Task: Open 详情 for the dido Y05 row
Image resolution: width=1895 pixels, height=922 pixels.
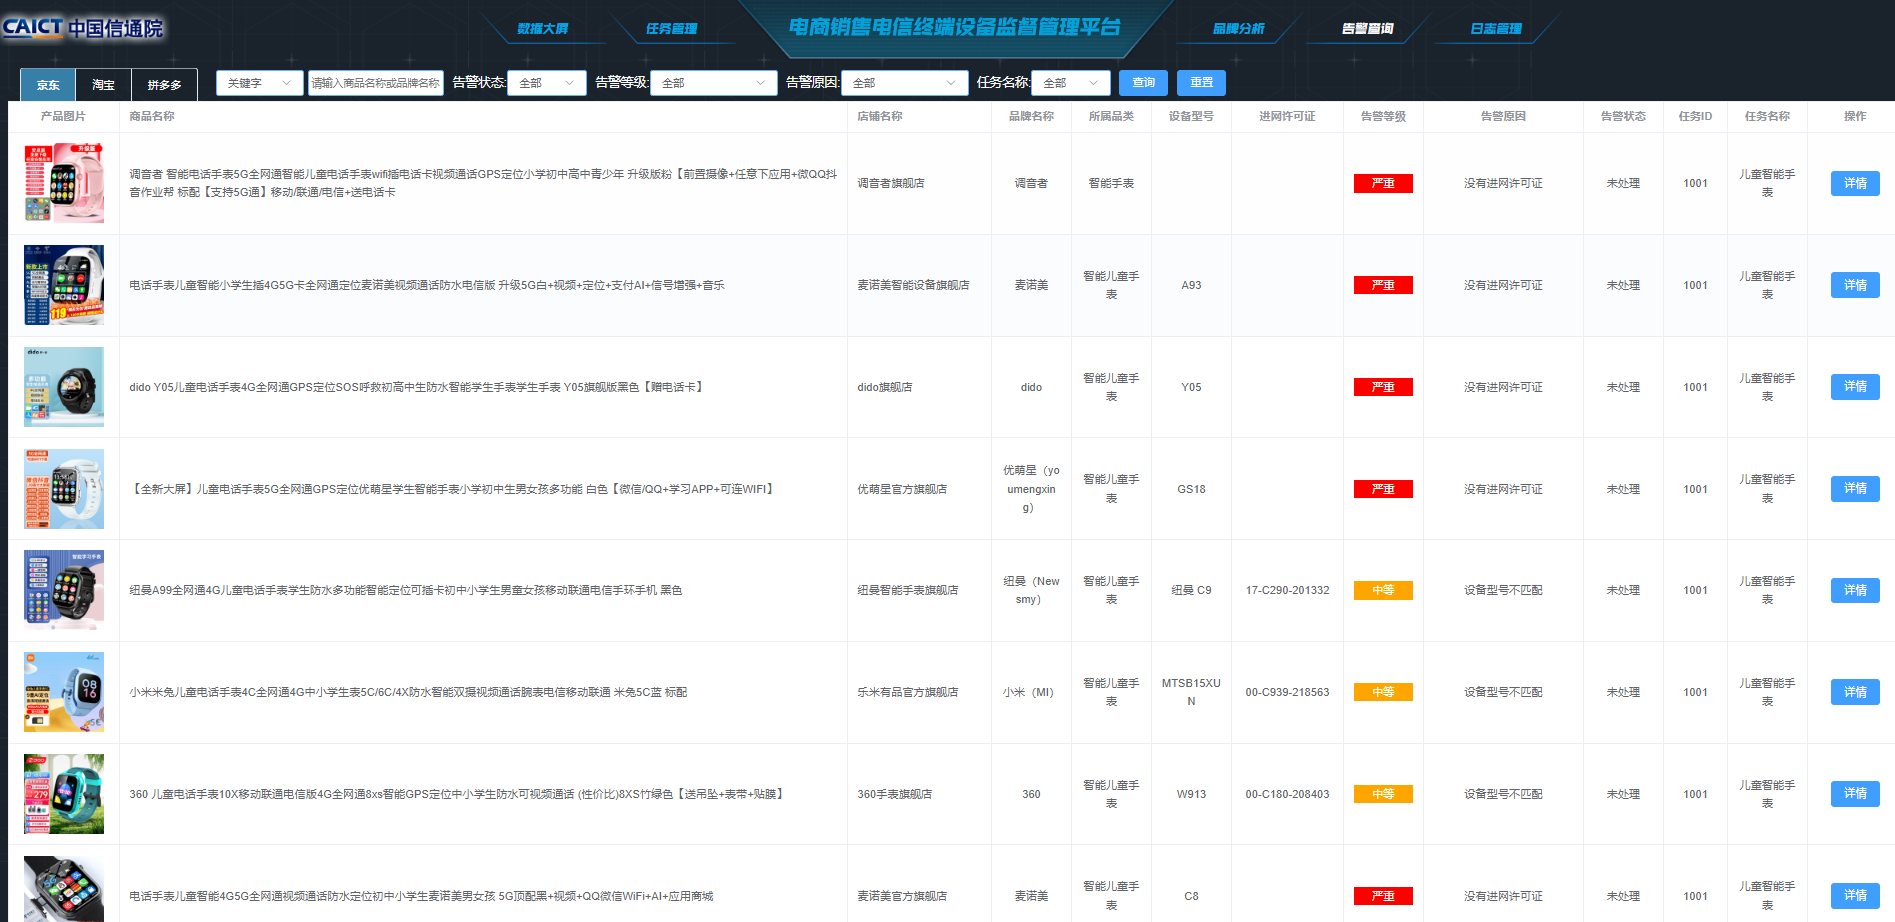Action: (x=1855, y=386)
